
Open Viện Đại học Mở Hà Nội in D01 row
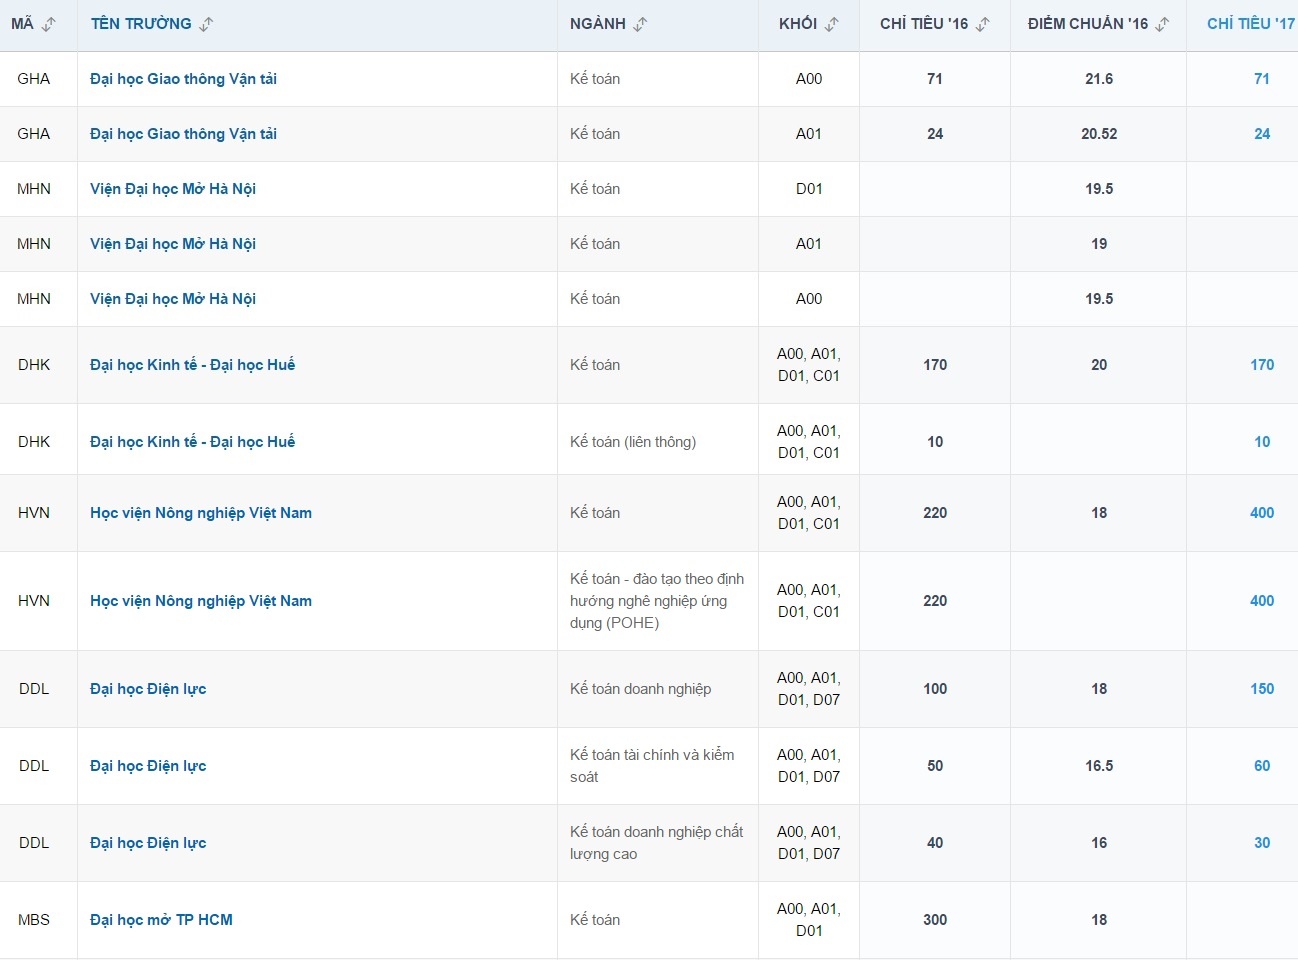click(x=173, y=189)
